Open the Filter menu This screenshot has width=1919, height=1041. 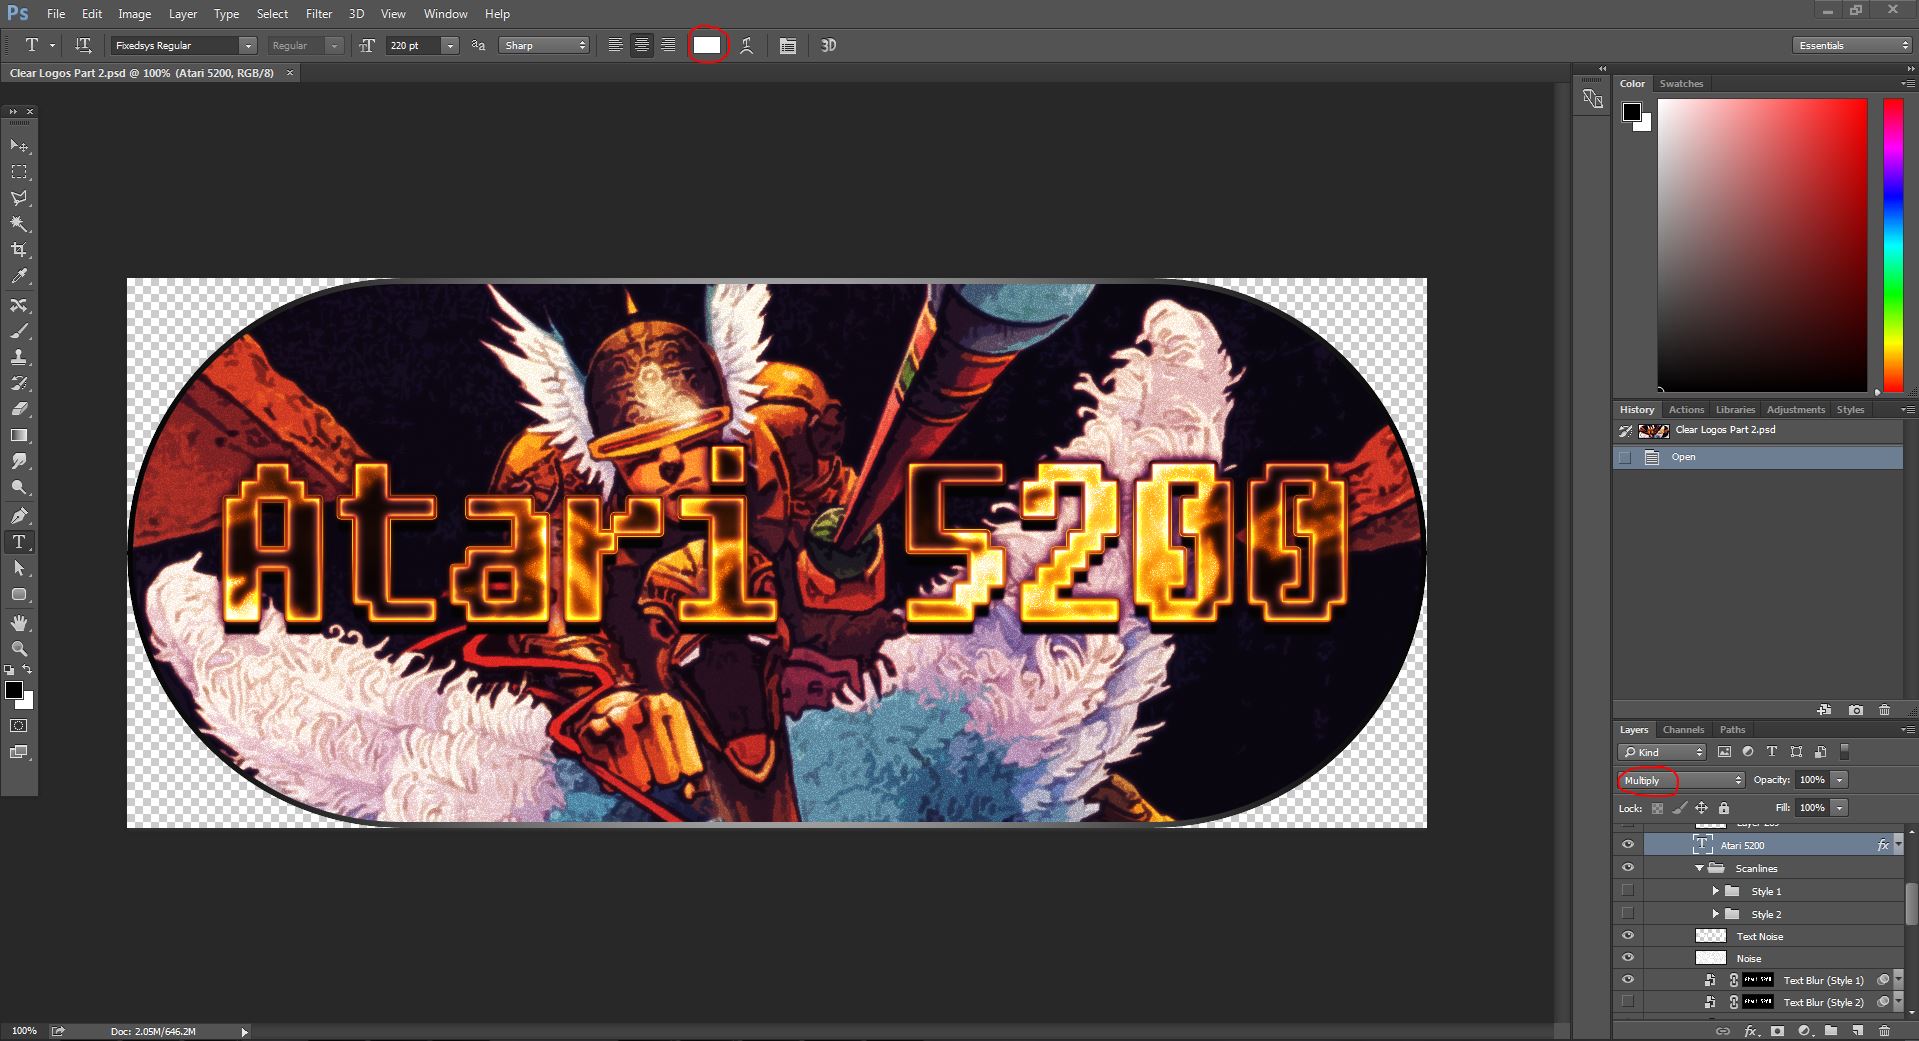point(319,14)
